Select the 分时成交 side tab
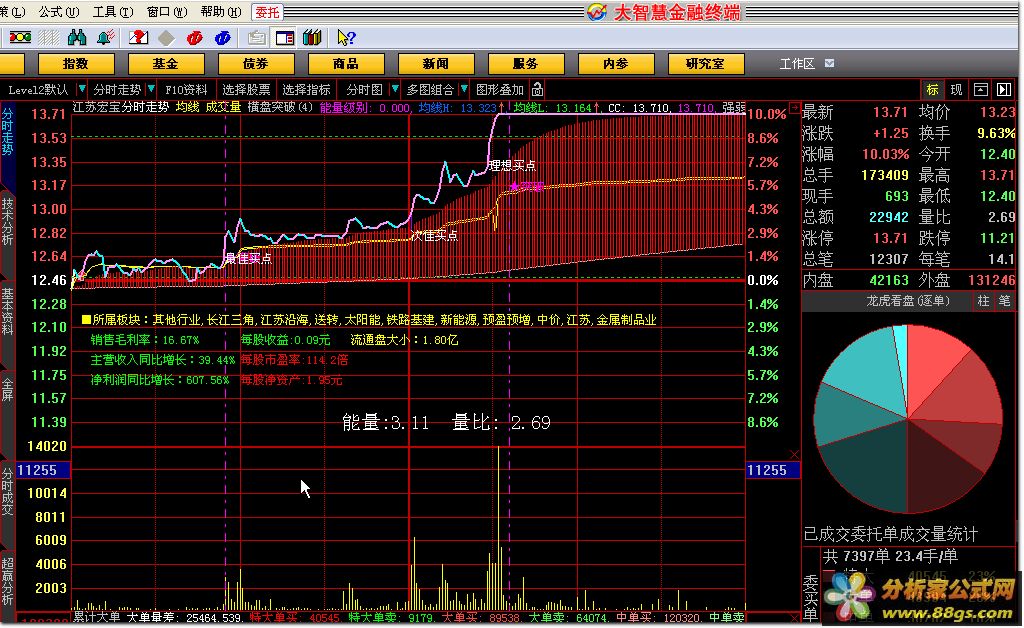 (x=7, y=492)
